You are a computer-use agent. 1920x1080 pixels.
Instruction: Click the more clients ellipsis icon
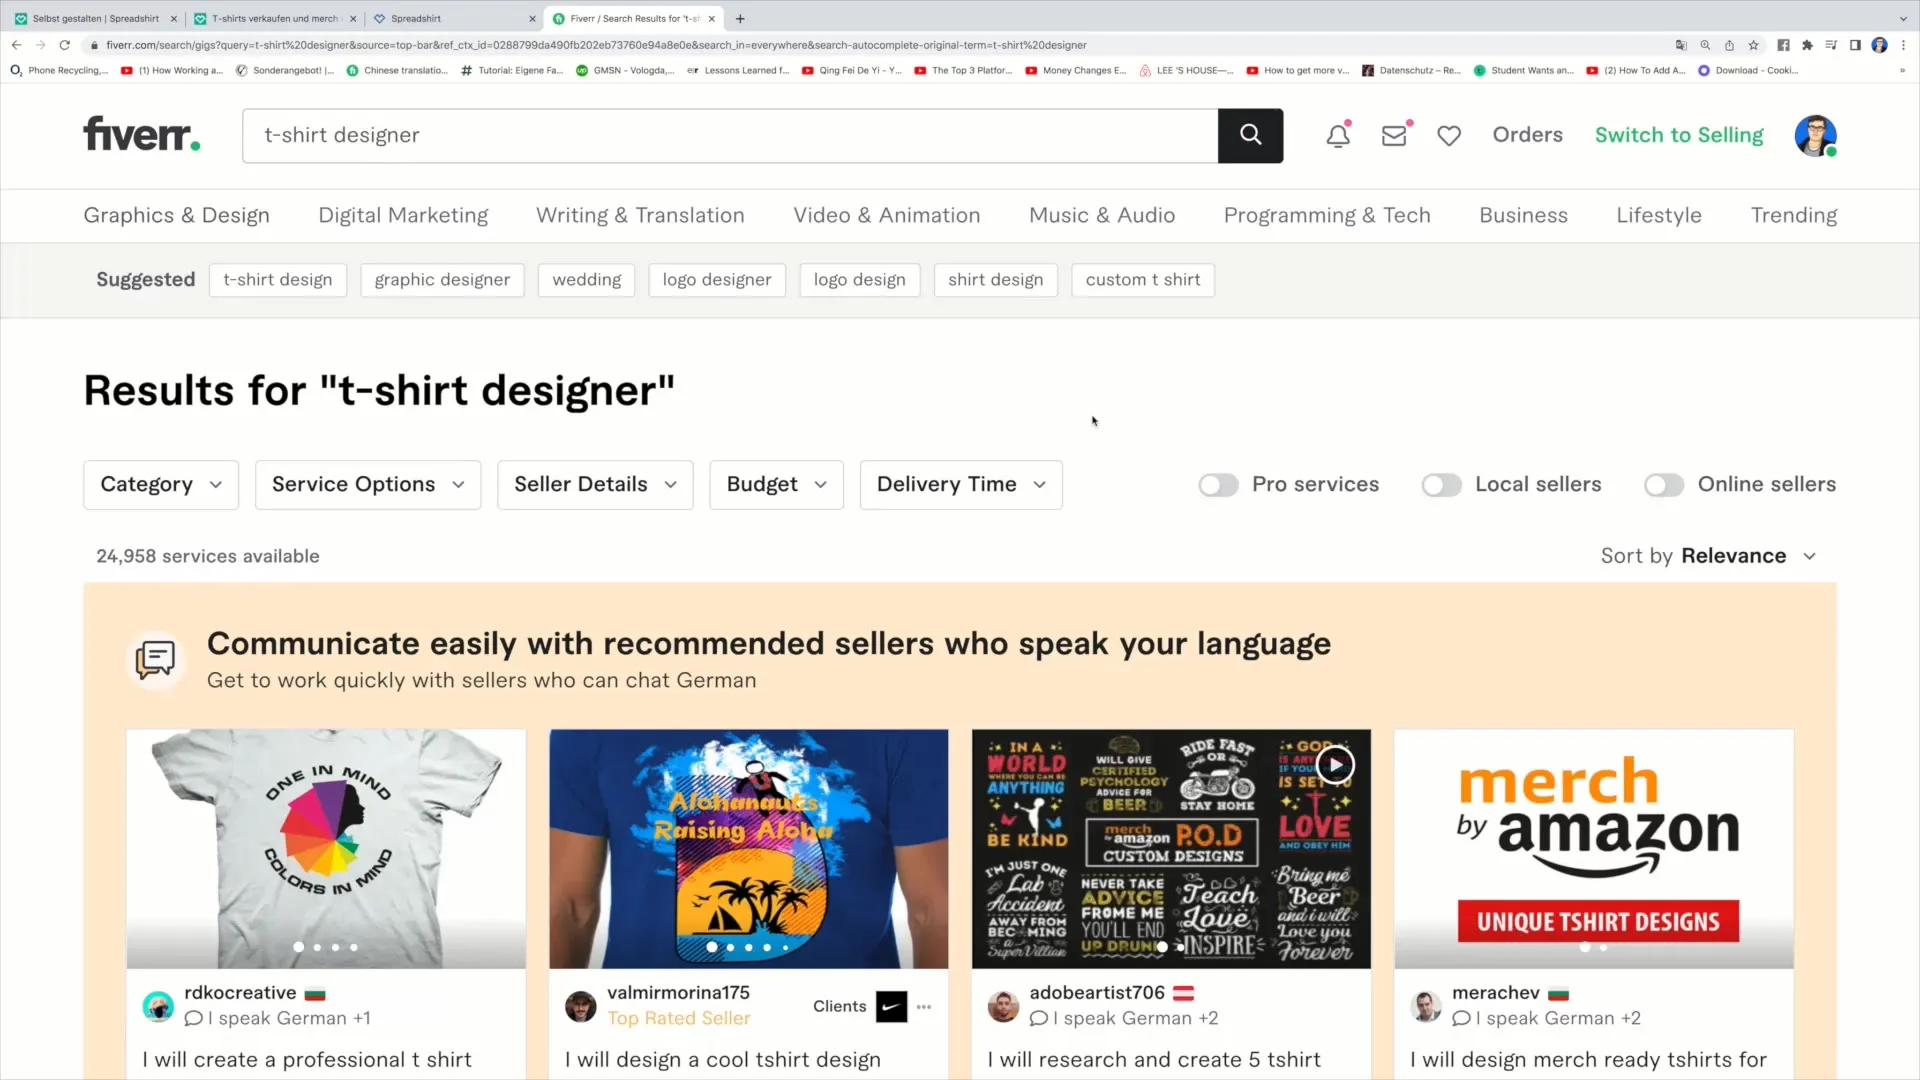coord(924,1007)
